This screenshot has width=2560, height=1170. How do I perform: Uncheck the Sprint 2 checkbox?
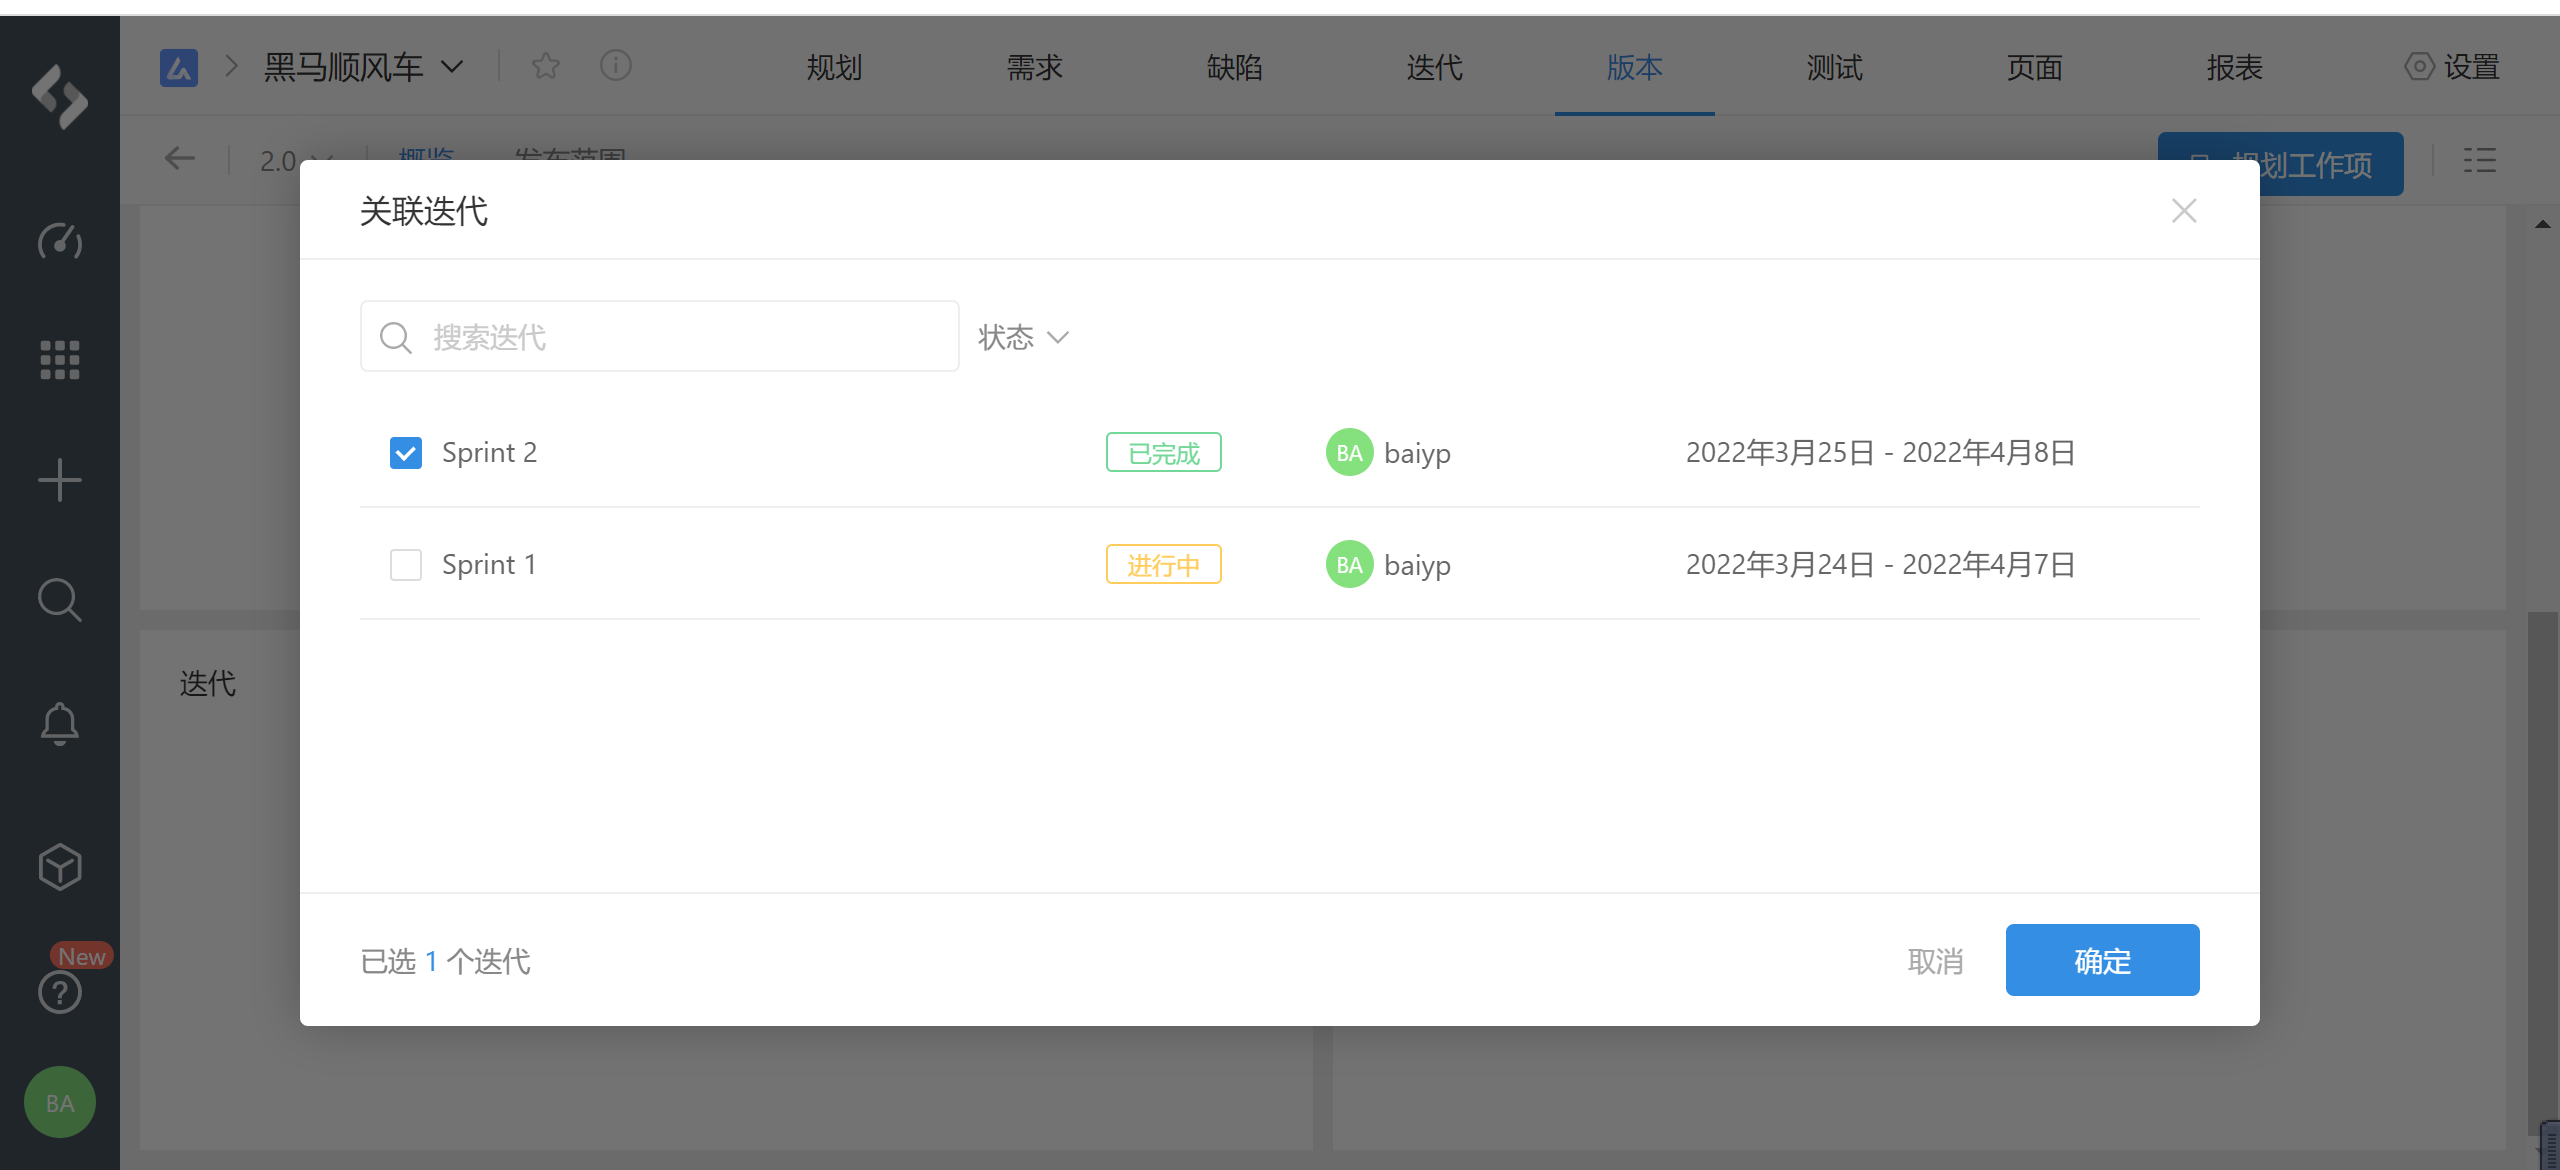coord(406,453)
